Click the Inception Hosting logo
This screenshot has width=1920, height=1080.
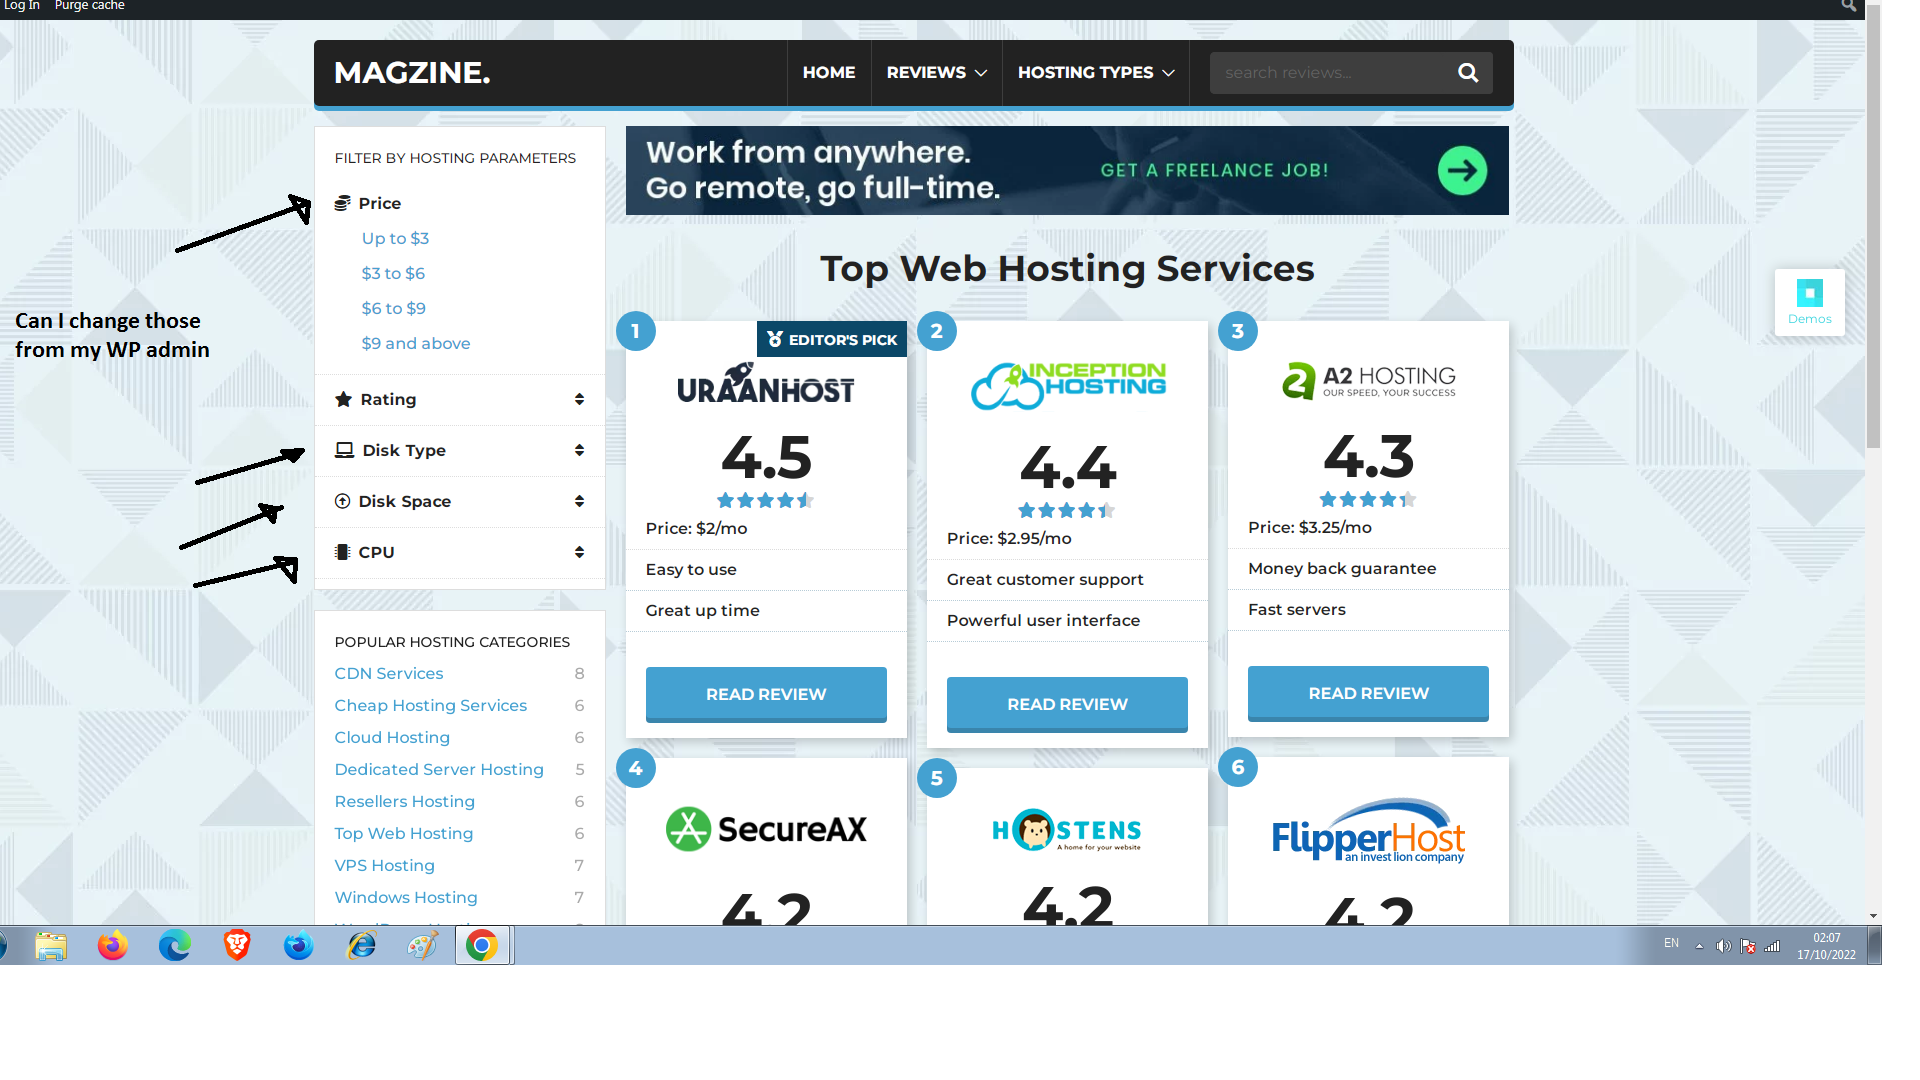coord(1067,386)
